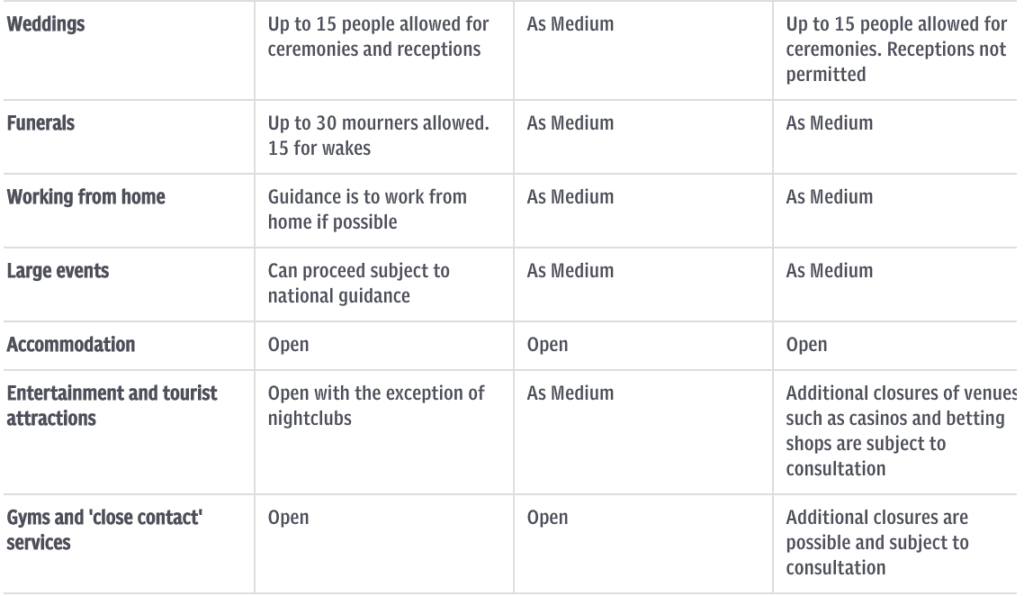The image size is (1024, 596).
Task: Click 'Guidance is to work from home if possible'
Action: click(367, 209)
